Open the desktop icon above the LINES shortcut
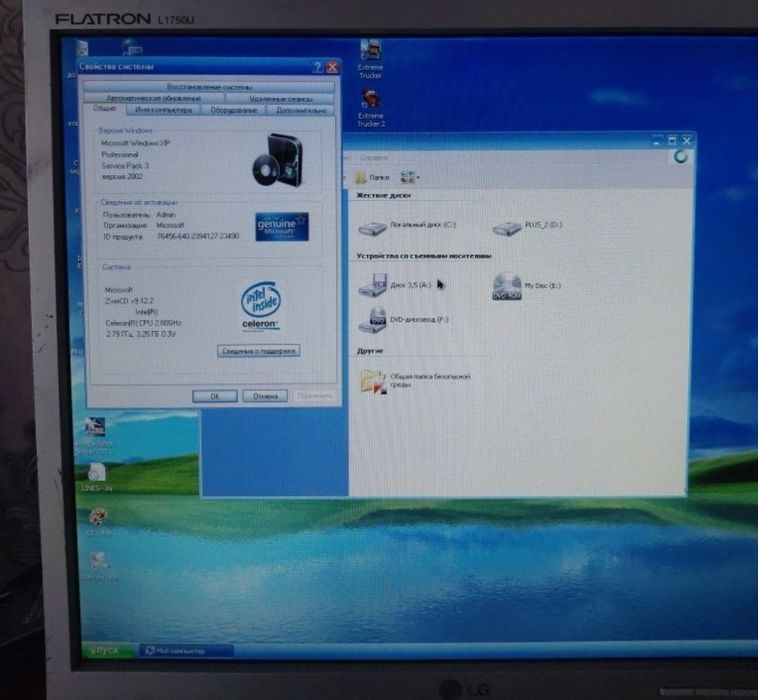This screenshot has width=758, height=700. tap(96, 436)
